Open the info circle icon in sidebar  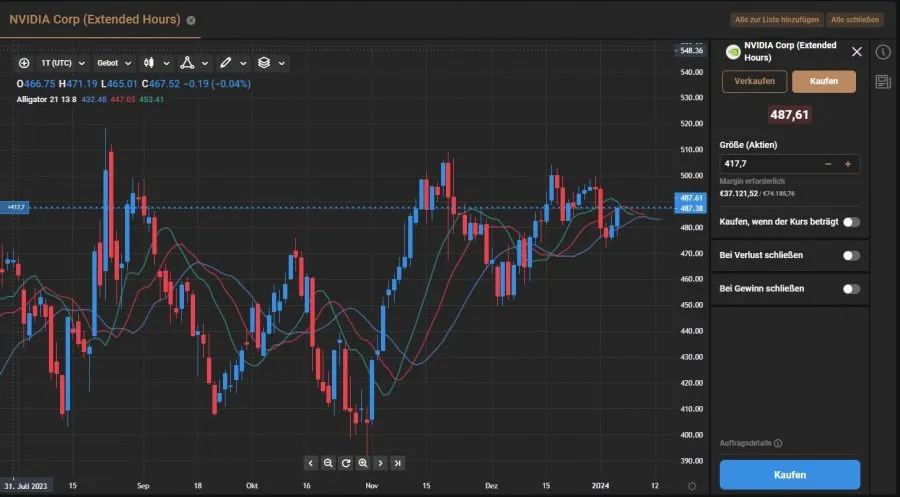pyautogui.click(x=883, y=52)
